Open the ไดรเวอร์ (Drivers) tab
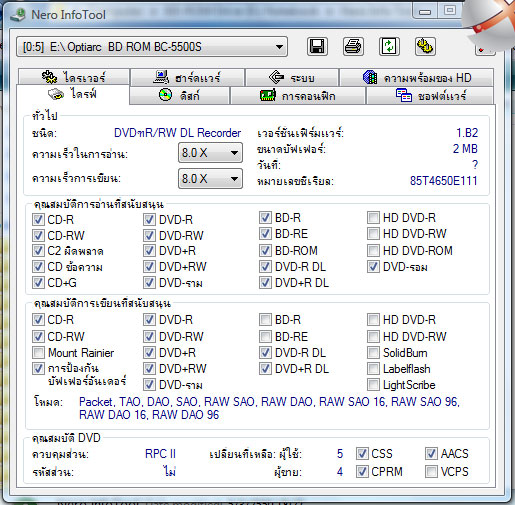The image size is (515, 505). 74,77
